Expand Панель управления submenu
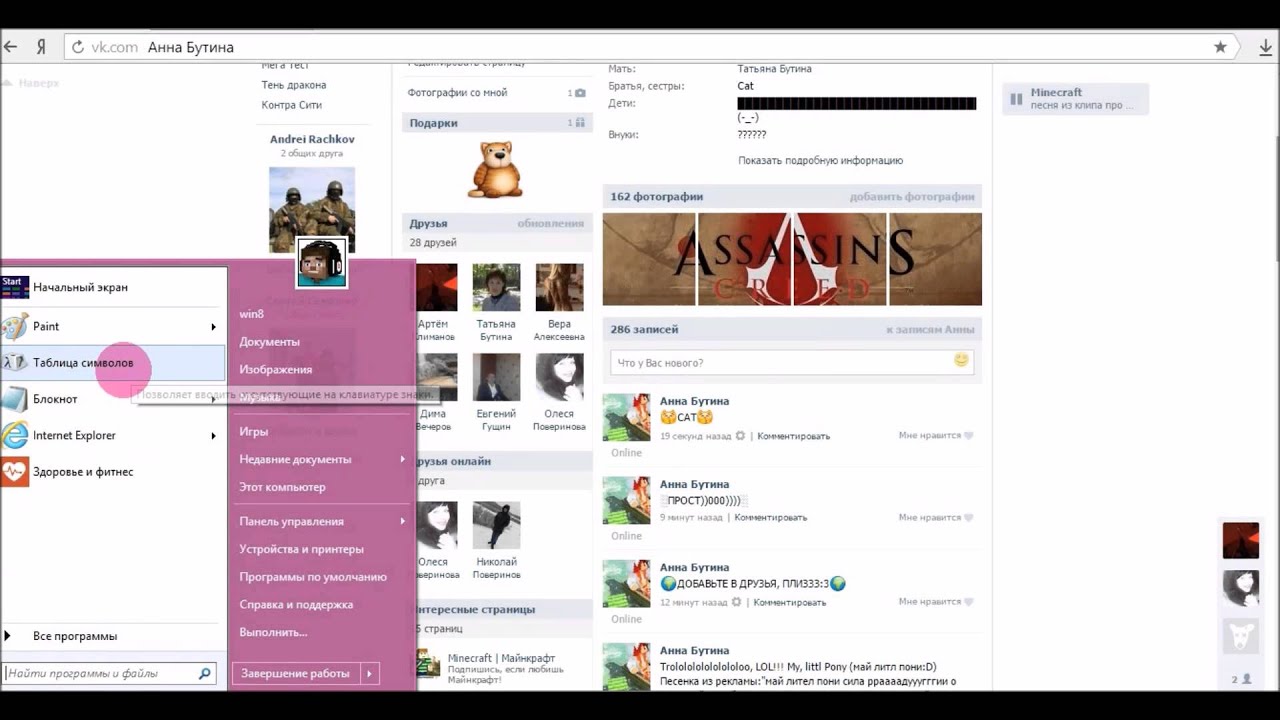 point(403,522)
